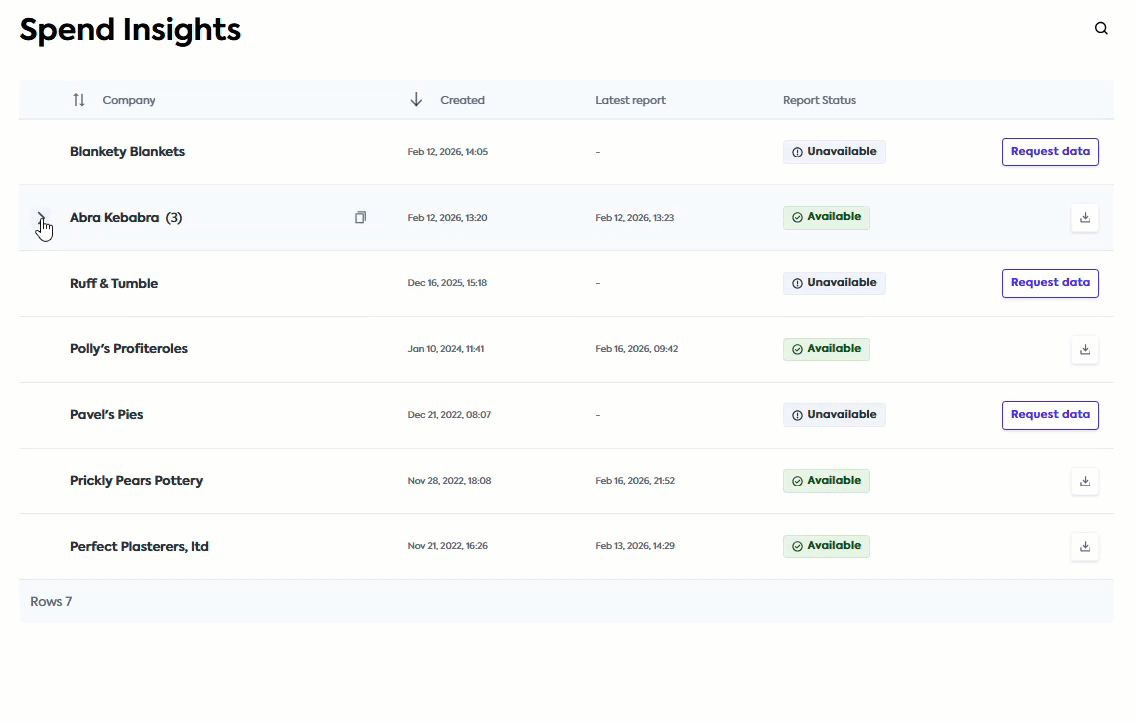This screenshot has height=722, width=1136.
Task: Click the descending arrow on Created column
Action: (x=416, y=99)
